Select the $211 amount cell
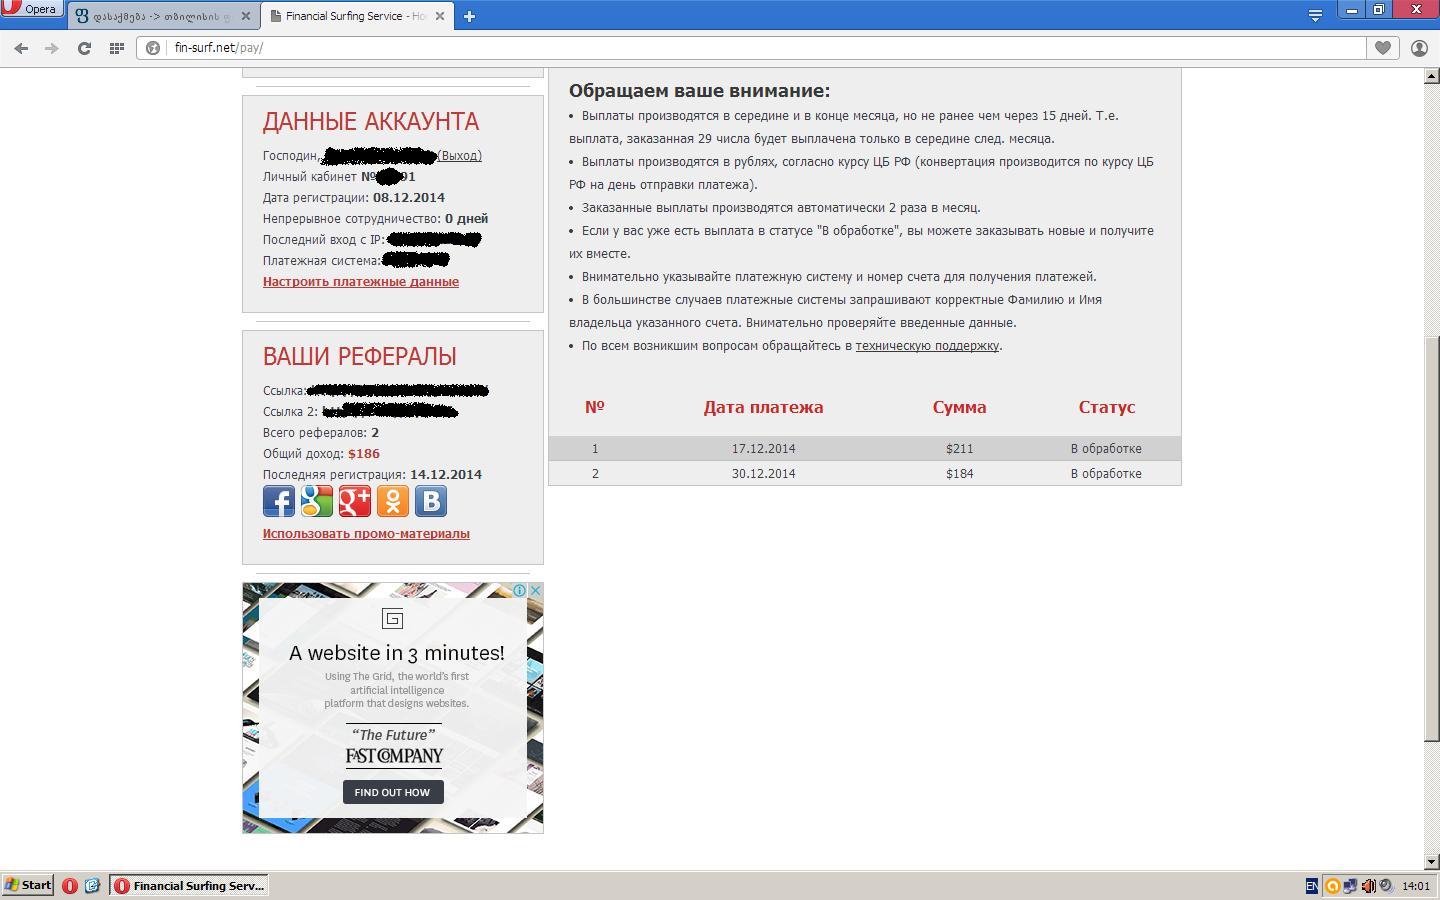 (x=959, y=449)
